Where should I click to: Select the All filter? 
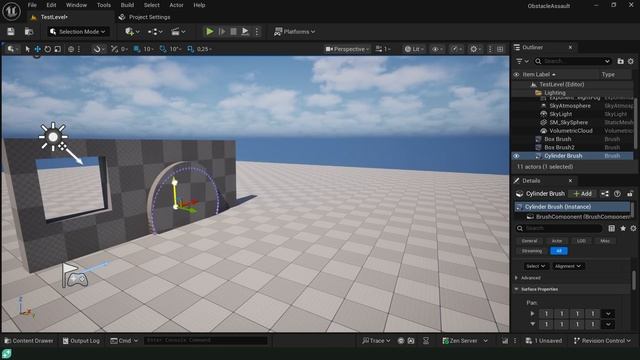coord(559,251)
